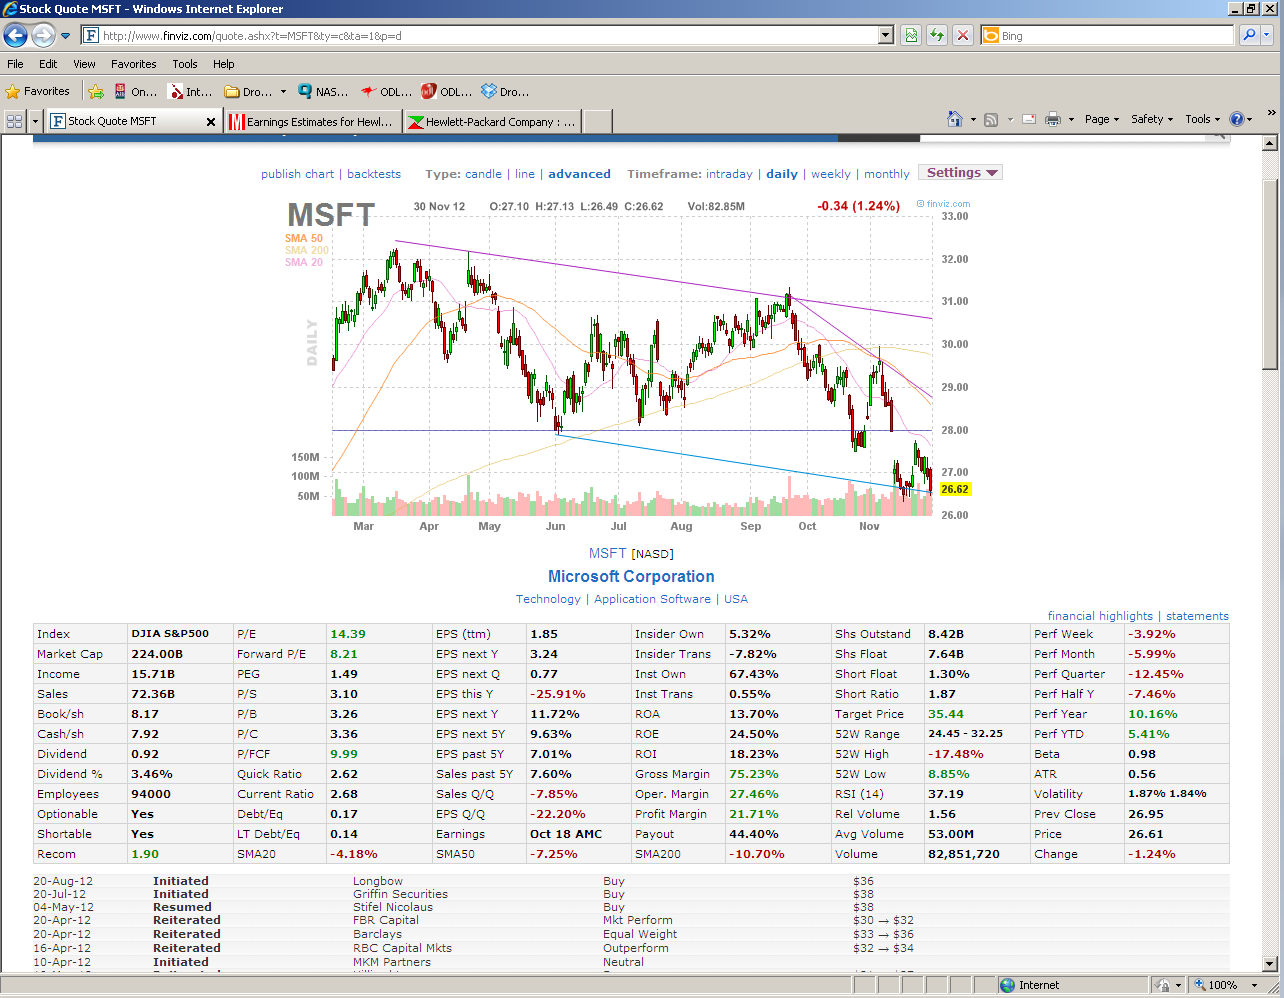
Task: Click the magnifier search button
Action: click(x=1249, y=35)
